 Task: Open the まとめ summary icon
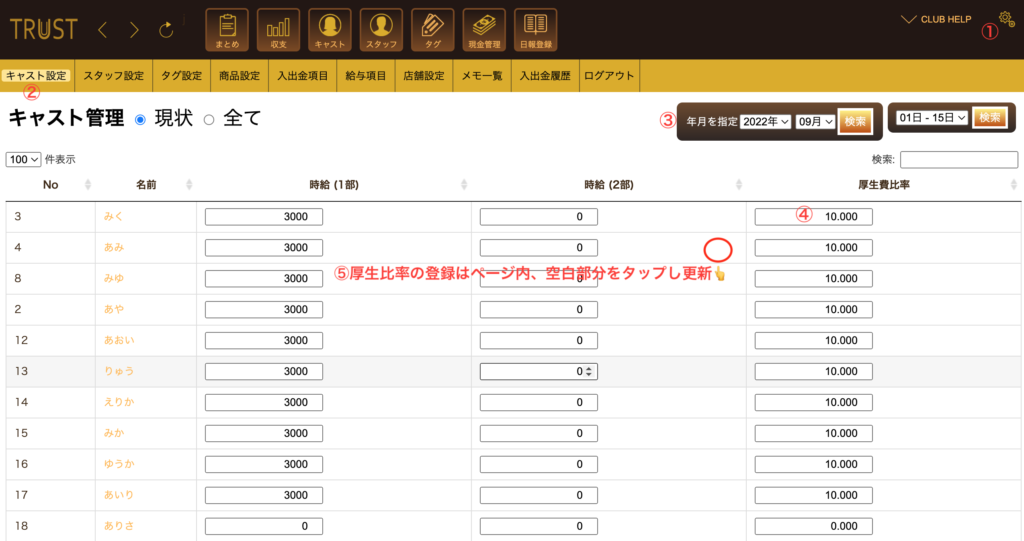click(227, 30)
